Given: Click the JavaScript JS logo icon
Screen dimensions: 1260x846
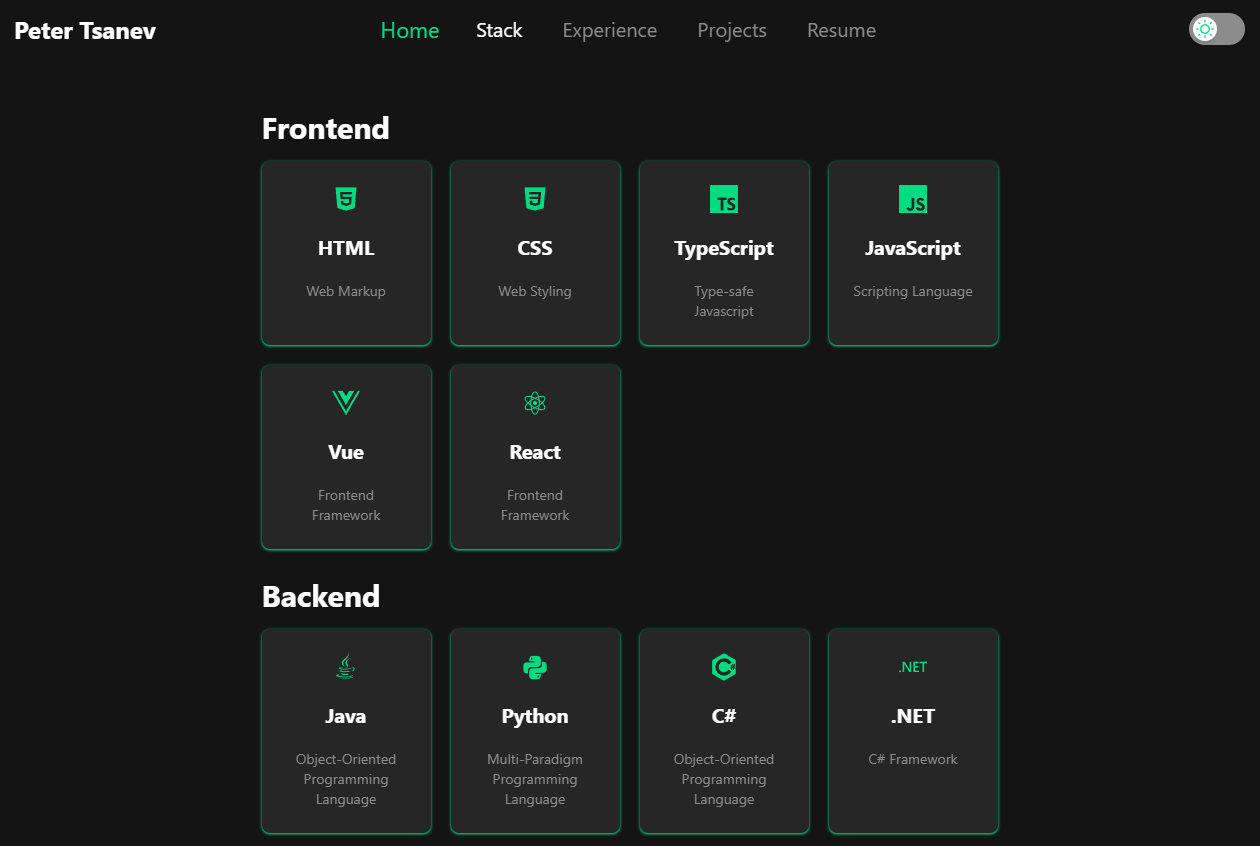Looking at the screenshot, I should click(913, 199).
